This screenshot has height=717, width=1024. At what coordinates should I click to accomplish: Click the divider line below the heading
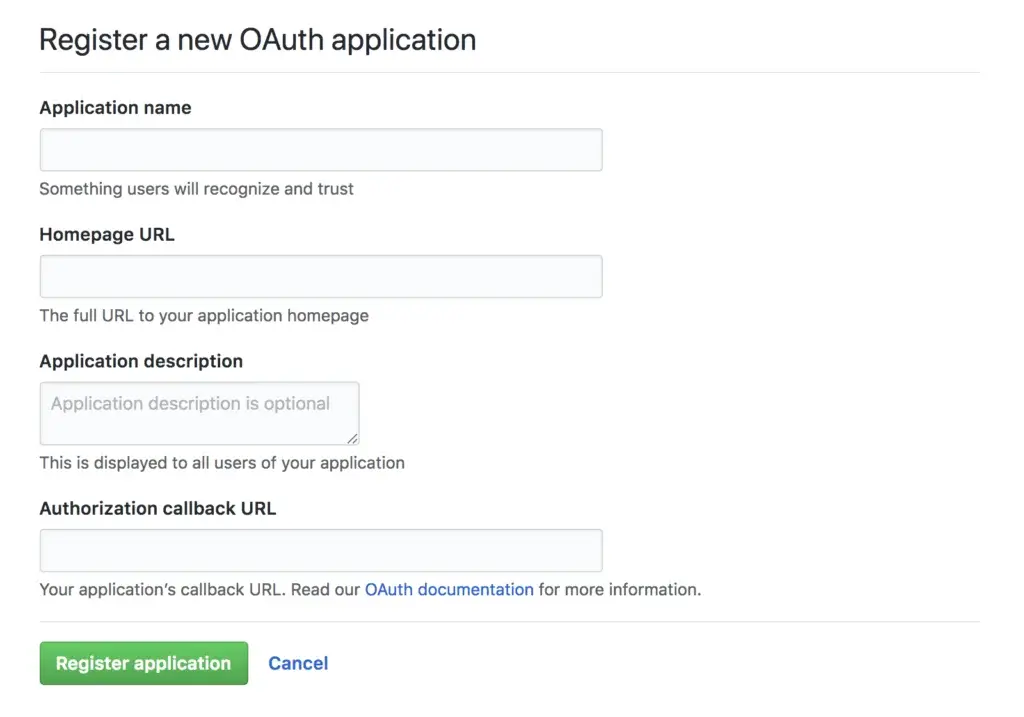click(x=509, y=72)
